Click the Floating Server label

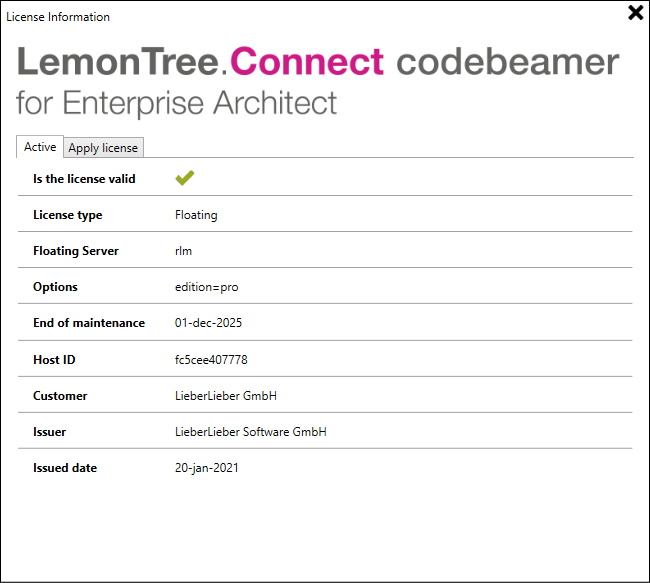click(x=76, y=251)
